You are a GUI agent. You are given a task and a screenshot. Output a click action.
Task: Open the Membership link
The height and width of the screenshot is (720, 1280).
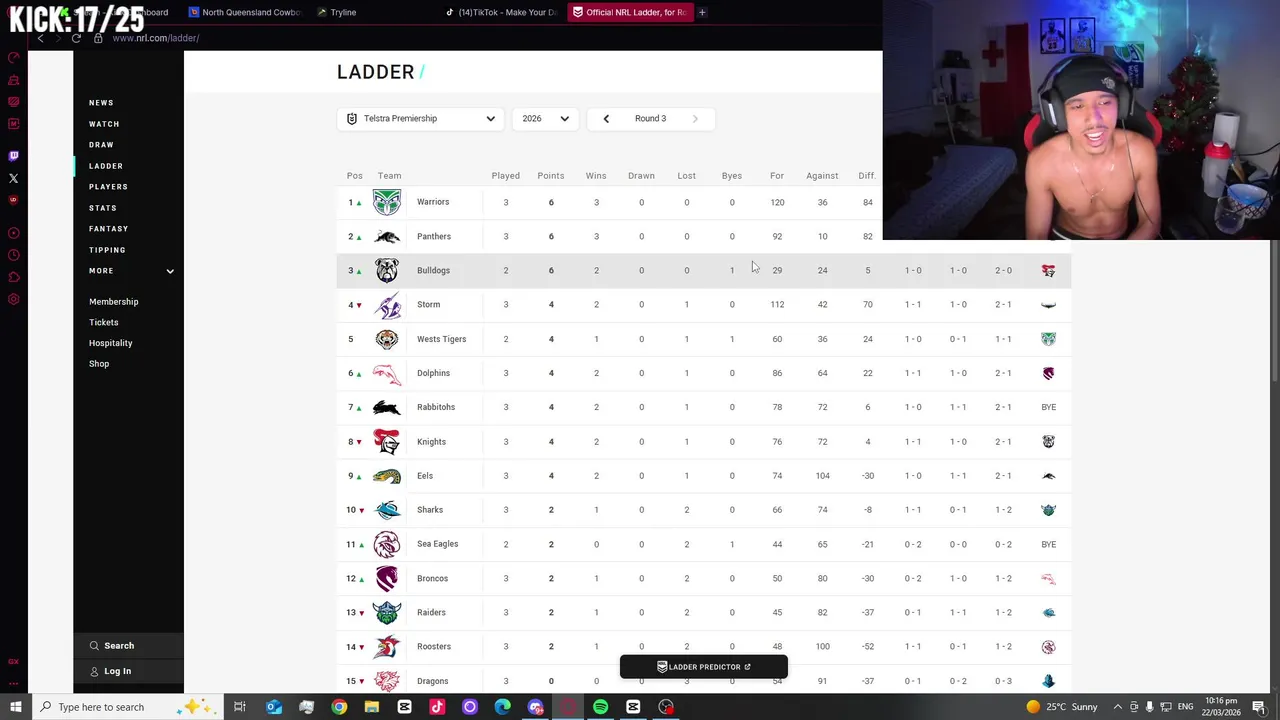pos(114,302)
